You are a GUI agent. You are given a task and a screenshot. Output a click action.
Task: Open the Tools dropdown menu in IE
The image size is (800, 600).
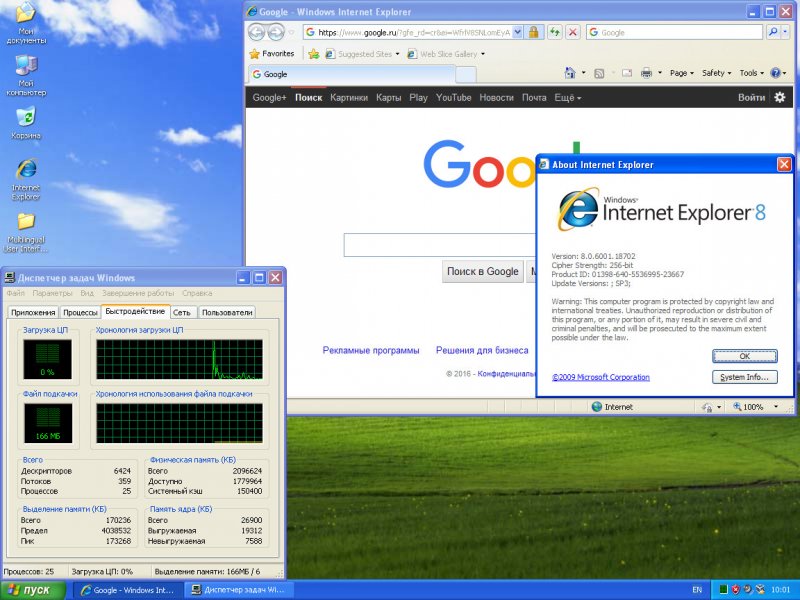click(x=752, y=73)
